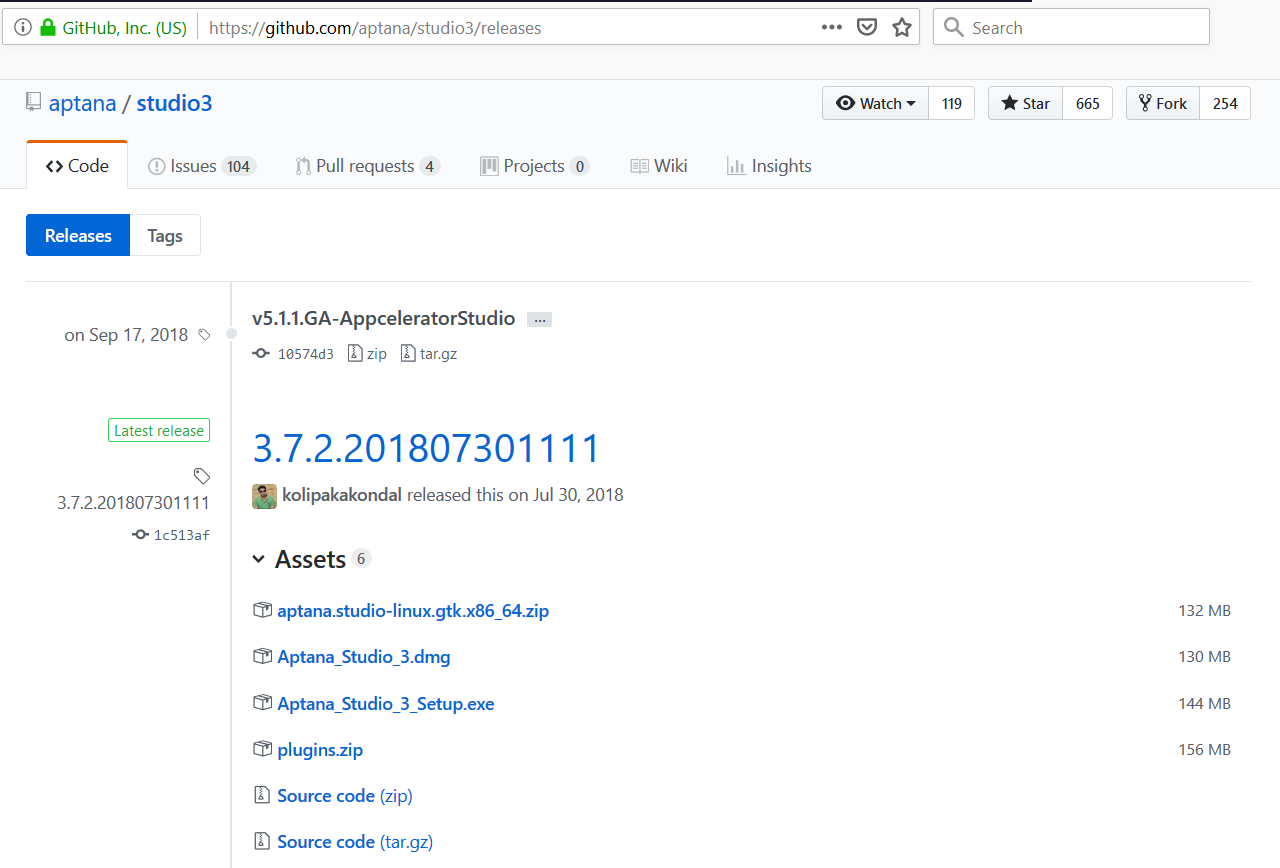Click package icon for aptana.studio-linux zip
This screenshot has width=1280, height=868.
click(x=262, y=610)
